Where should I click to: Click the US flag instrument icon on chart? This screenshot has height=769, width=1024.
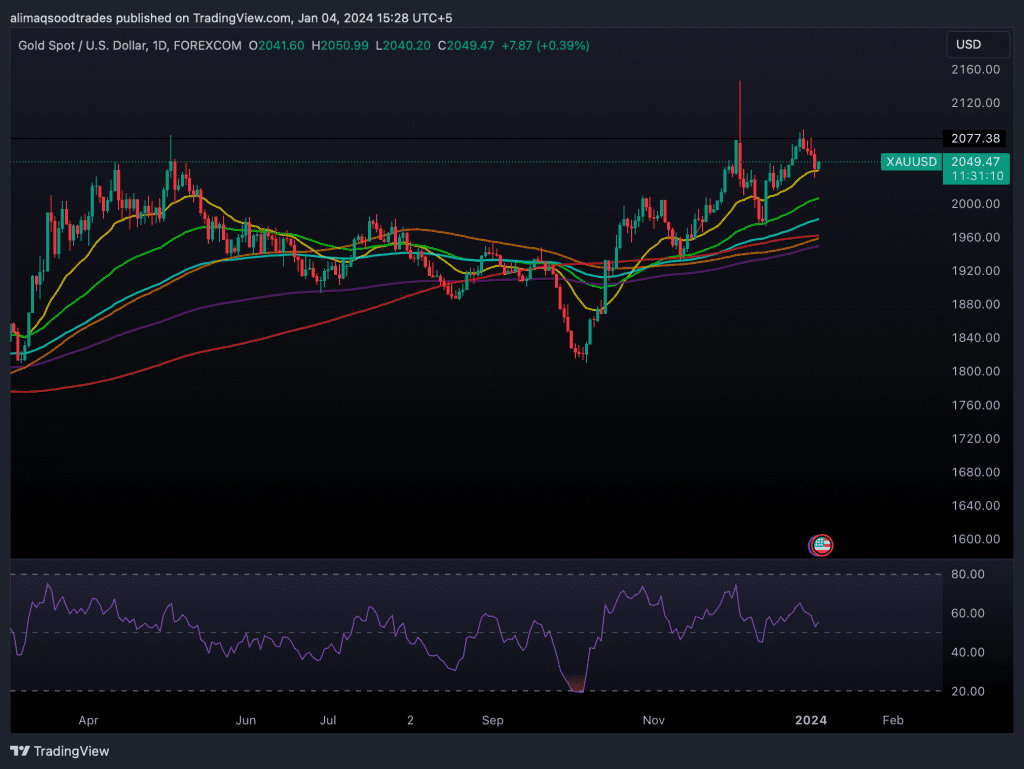(820, 545)
